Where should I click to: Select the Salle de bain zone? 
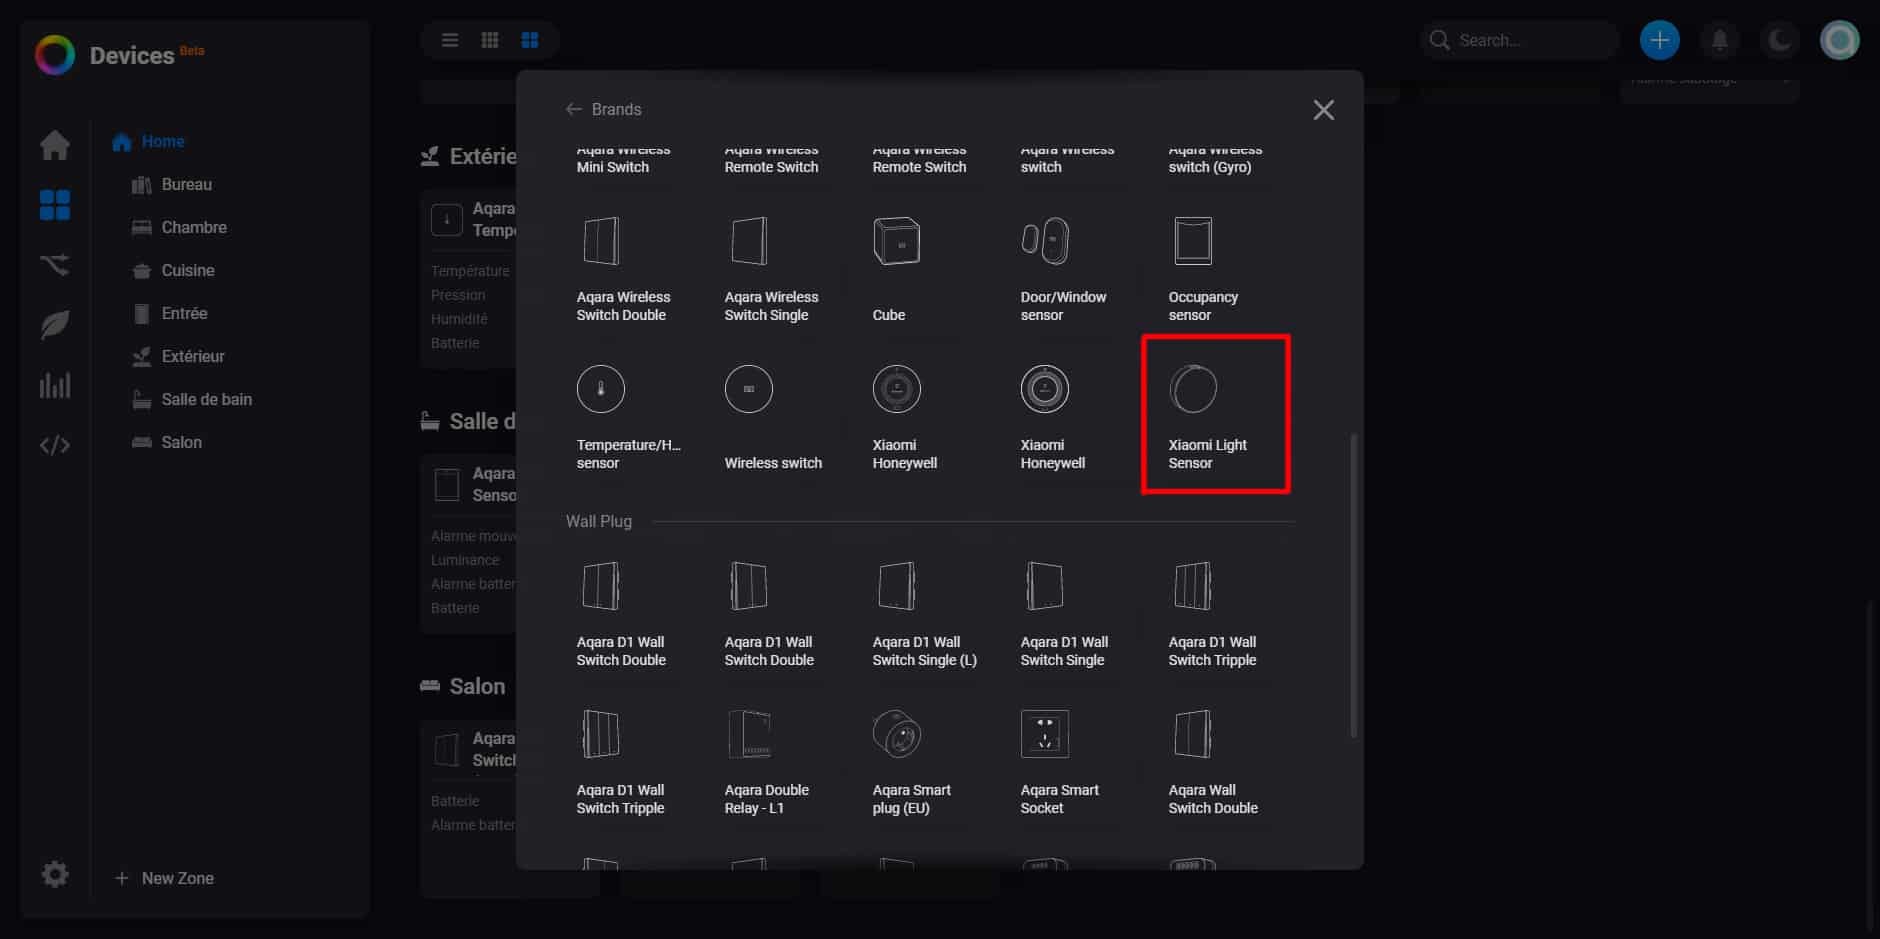click(192, 400)
